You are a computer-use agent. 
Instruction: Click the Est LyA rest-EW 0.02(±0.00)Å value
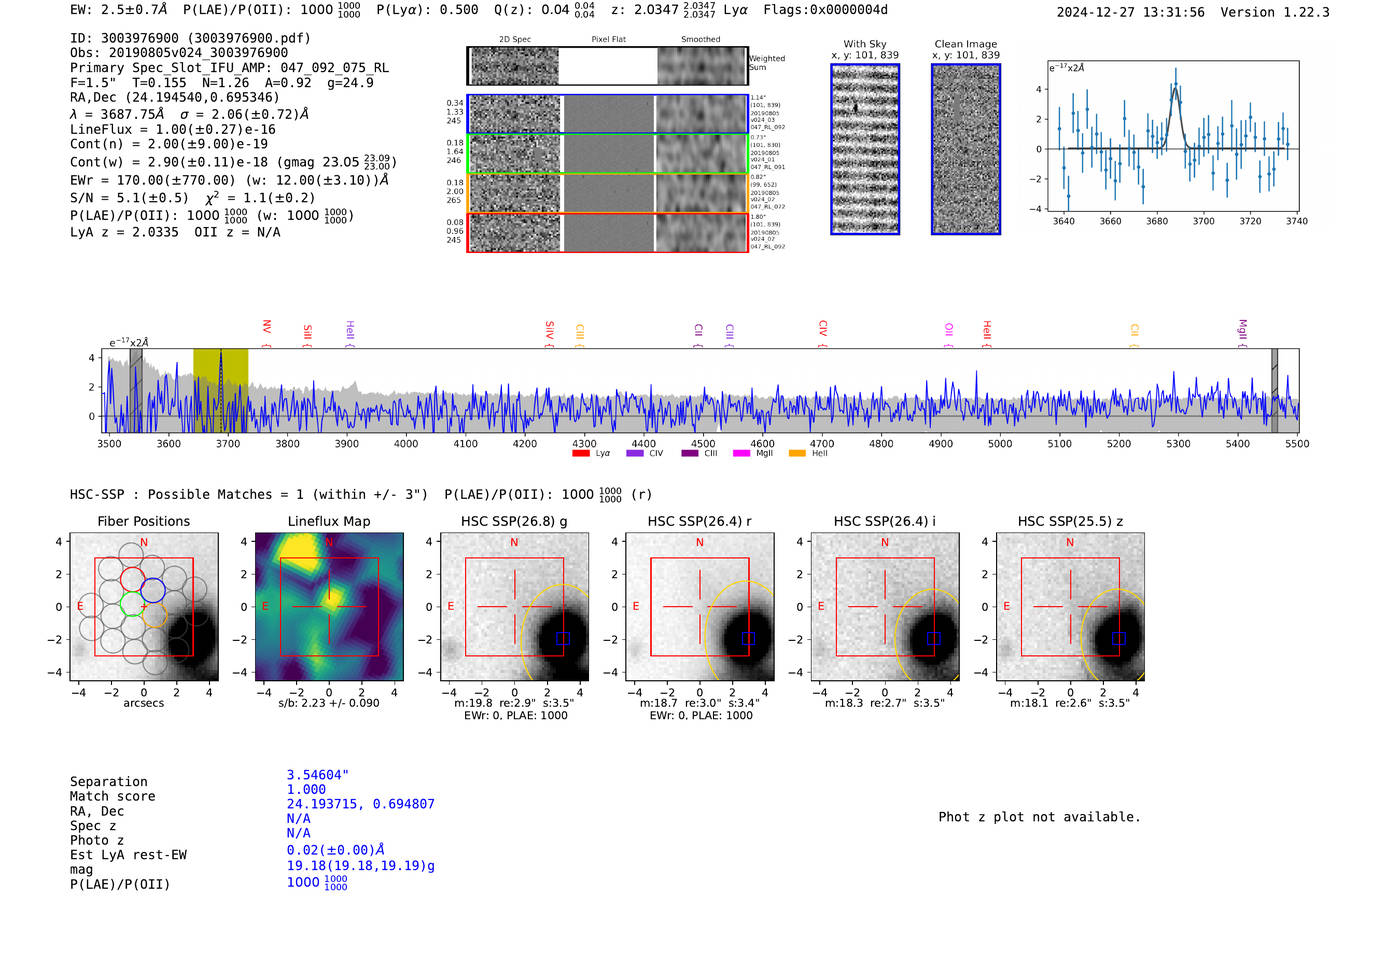point(336,850)
